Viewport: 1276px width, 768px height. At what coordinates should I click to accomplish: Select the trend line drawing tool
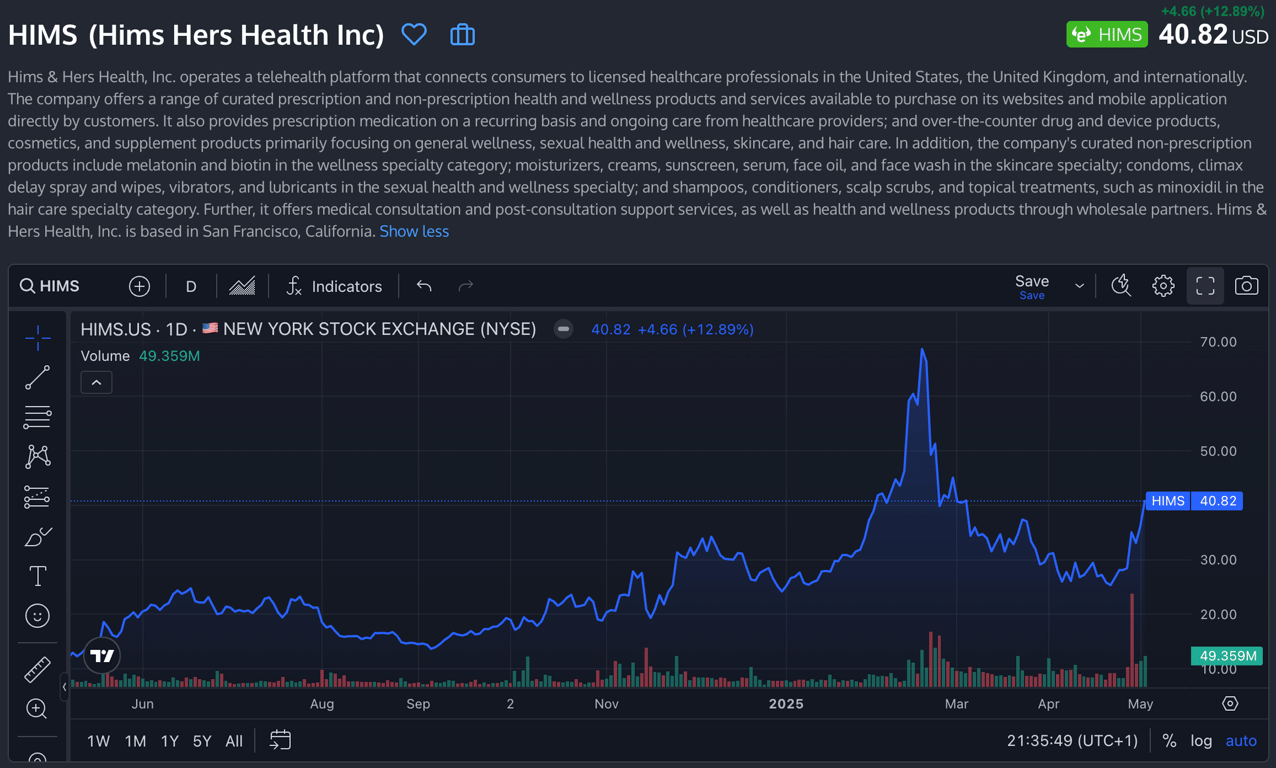pos(37,378)
